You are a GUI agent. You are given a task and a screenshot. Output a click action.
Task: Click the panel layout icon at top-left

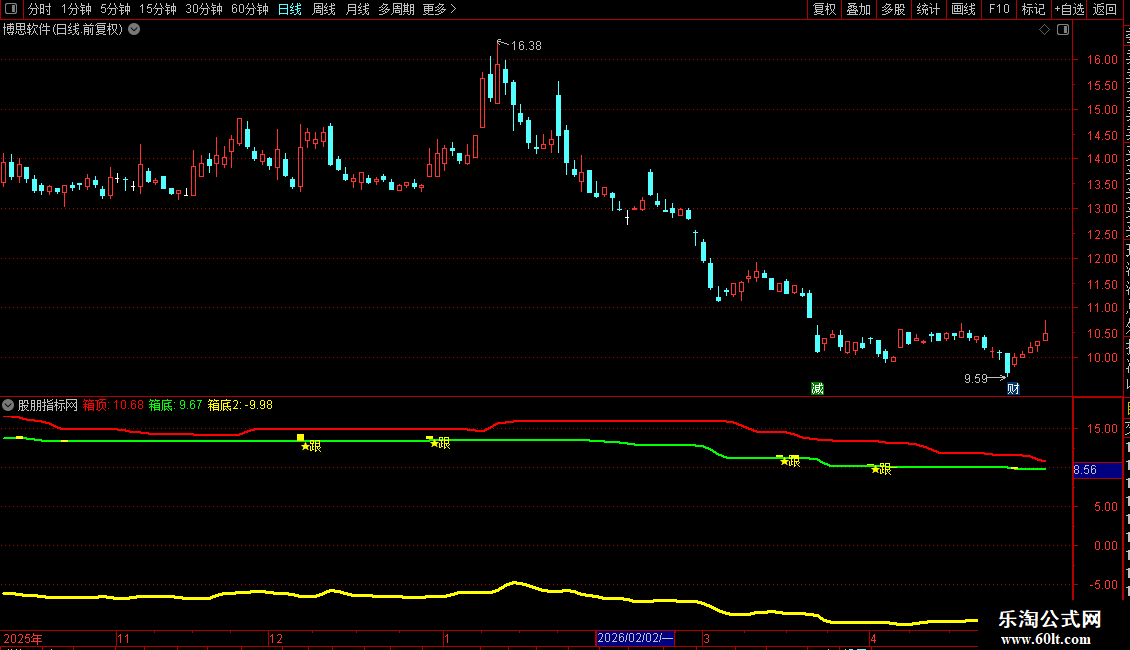[11, 9]
